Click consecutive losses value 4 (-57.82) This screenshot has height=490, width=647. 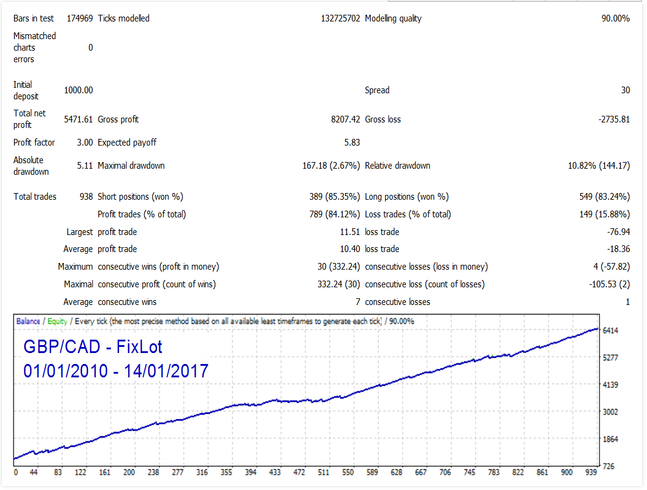(x=612, y=266)
